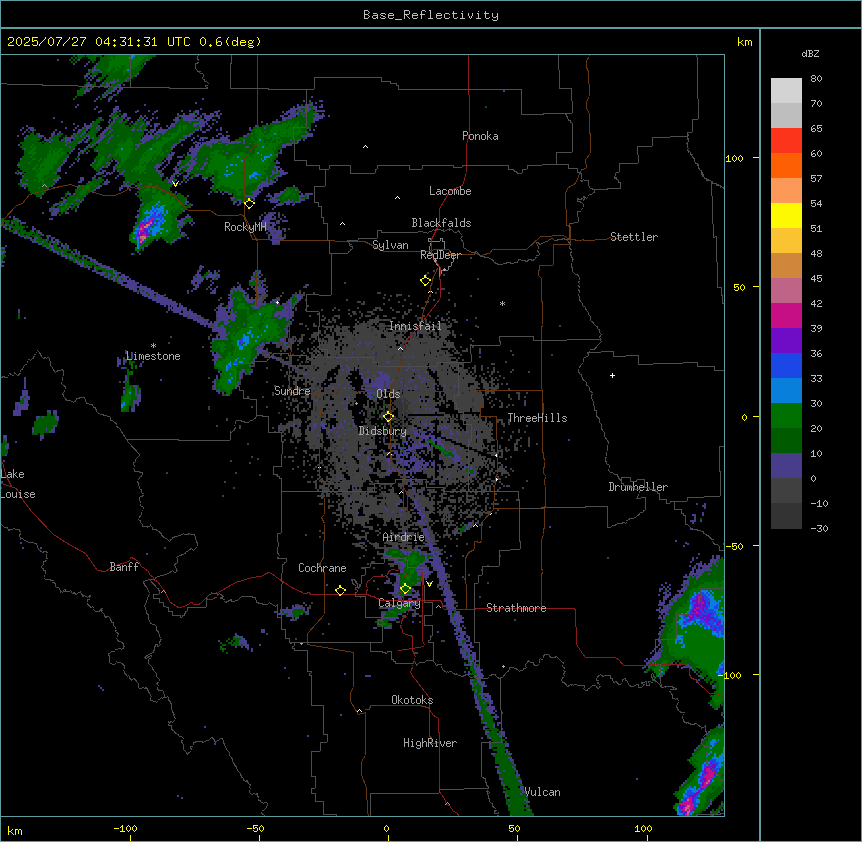Select the bright yellow legend swatch

coord(786,215)
